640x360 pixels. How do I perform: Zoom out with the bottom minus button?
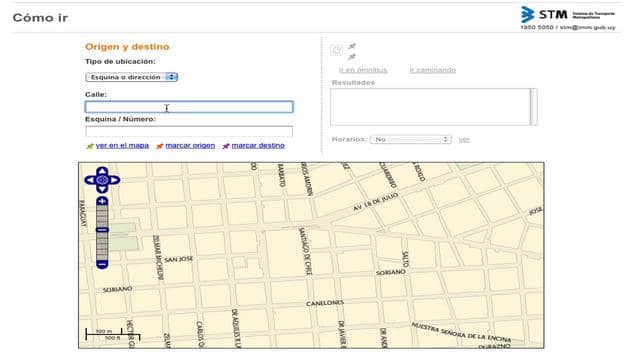point(102,264)
